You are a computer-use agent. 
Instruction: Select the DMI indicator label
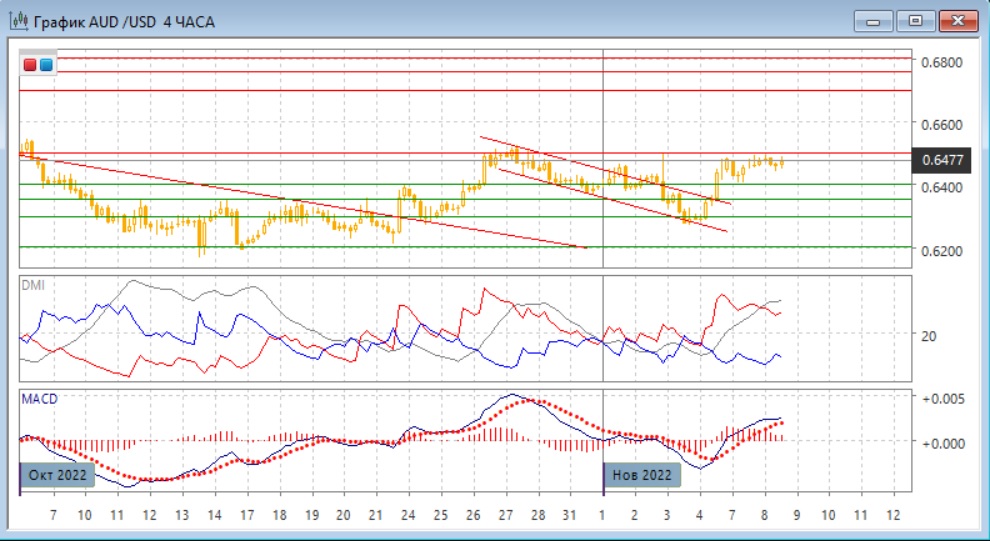[33, 285]
